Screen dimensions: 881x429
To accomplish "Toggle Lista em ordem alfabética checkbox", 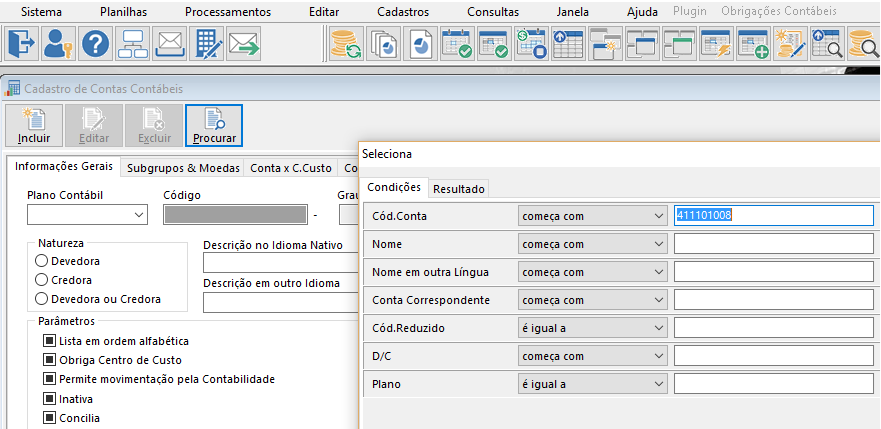I will [x=50, y=341].
